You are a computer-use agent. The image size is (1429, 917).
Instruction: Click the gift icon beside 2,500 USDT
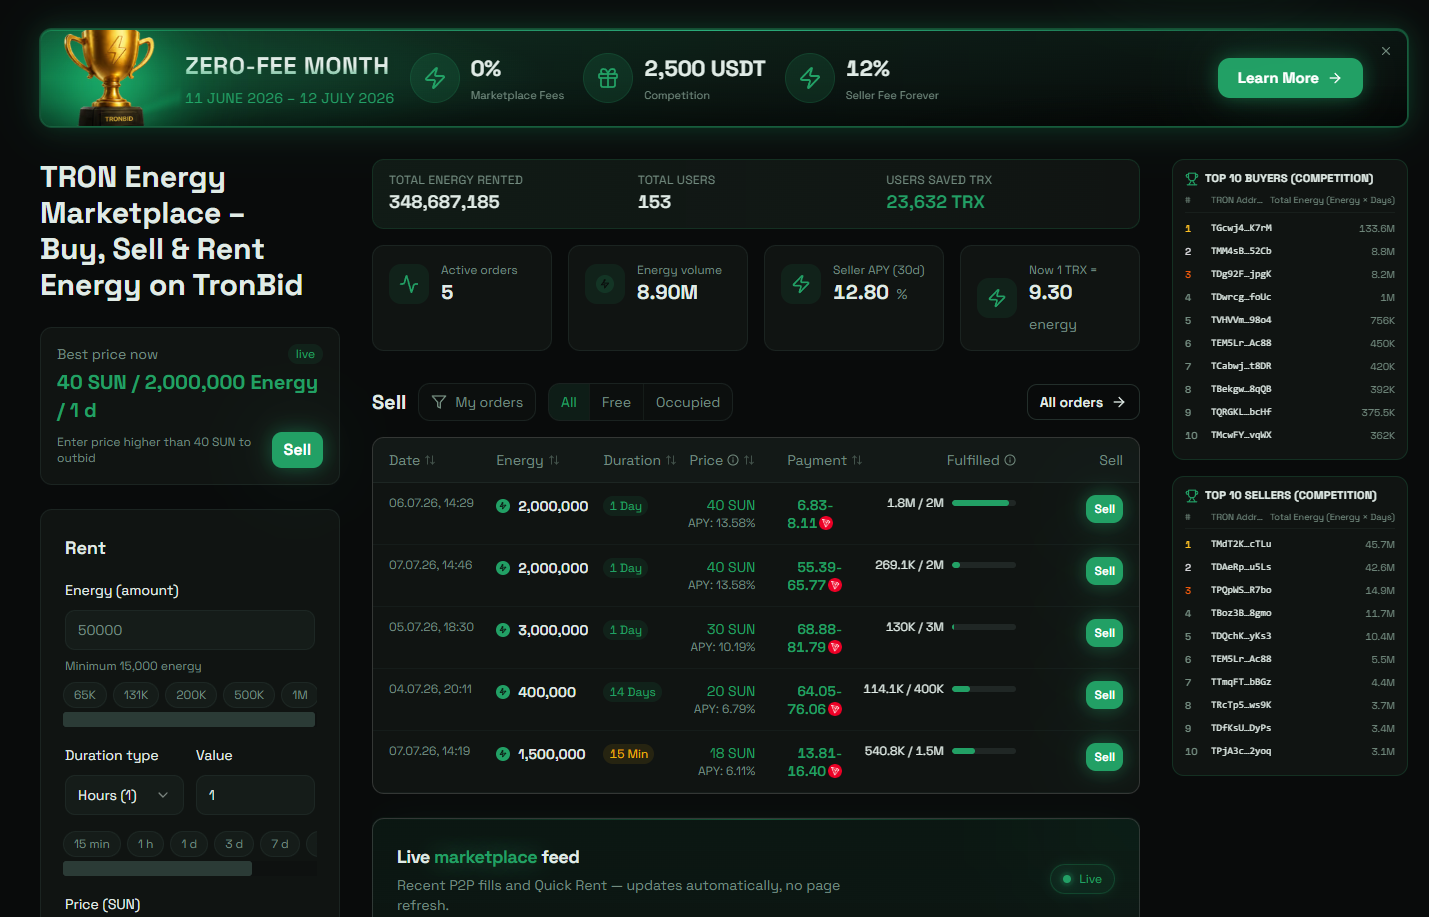pyautogui.click(x=608, y=78)
